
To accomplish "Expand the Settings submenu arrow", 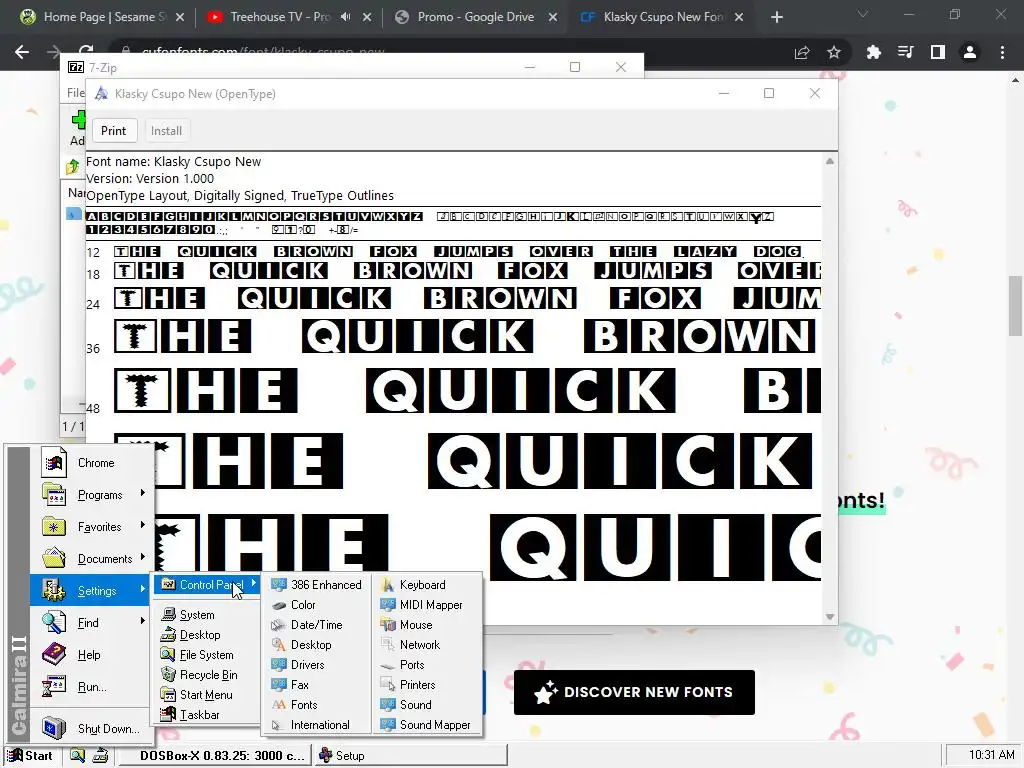I will pyautogui.click(x=142, y=589).
